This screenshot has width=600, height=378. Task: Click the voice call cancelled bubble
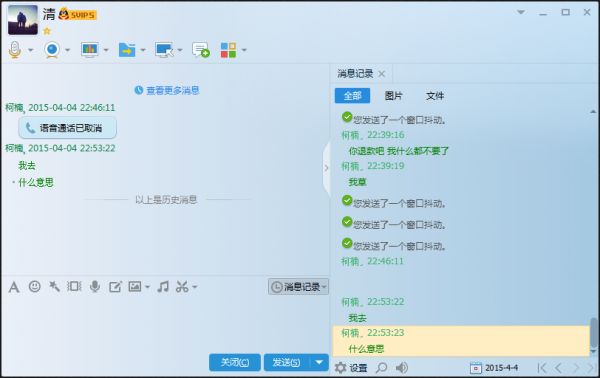coord(67,128)
